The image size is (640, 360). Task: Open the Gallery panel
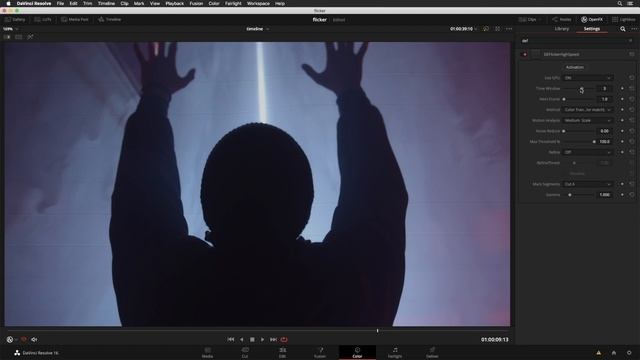coord(15,19)
